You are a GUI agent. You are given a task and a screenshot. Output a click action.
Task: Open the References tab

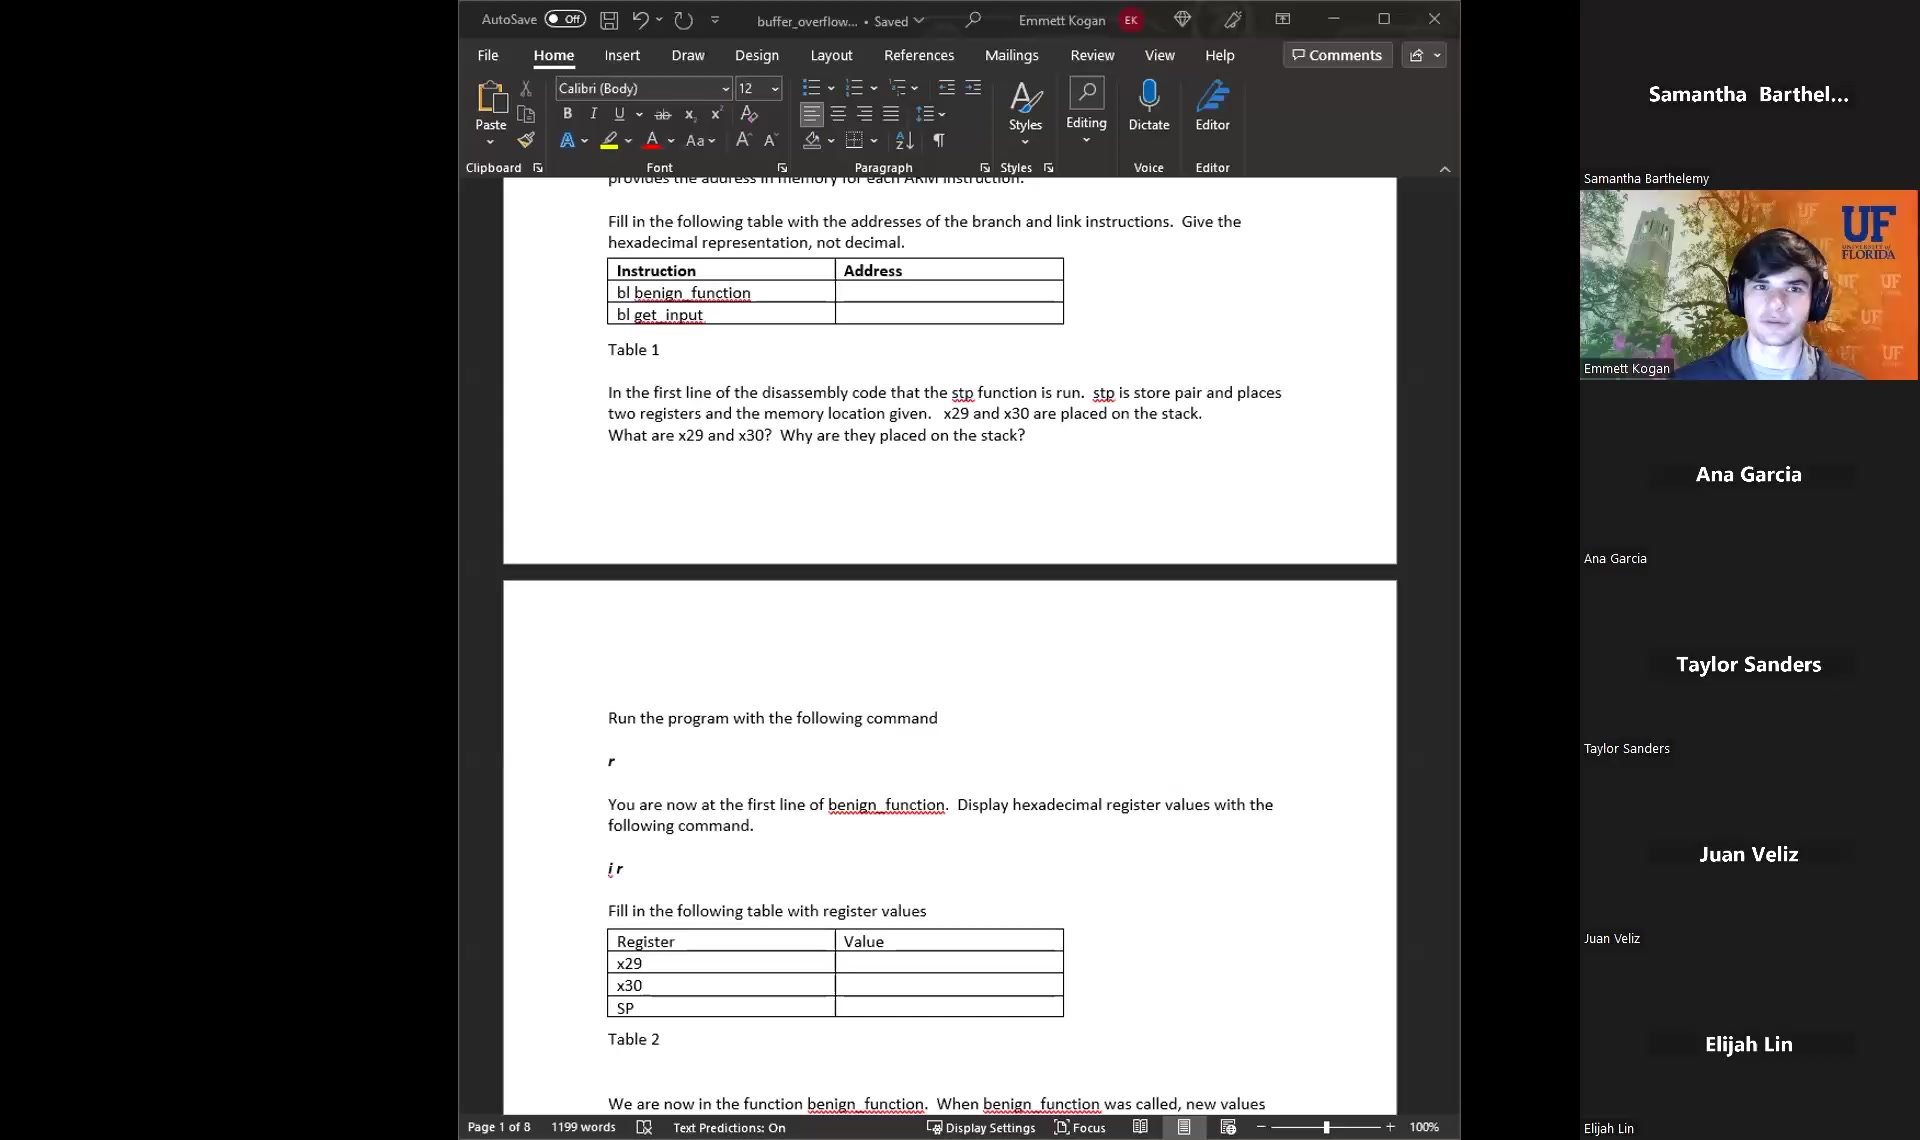[x=918, y=55]
